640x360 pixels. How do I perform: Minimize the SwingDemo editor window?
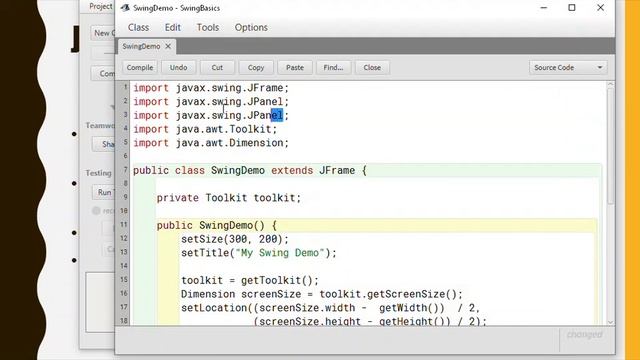(x=544, y=8)
